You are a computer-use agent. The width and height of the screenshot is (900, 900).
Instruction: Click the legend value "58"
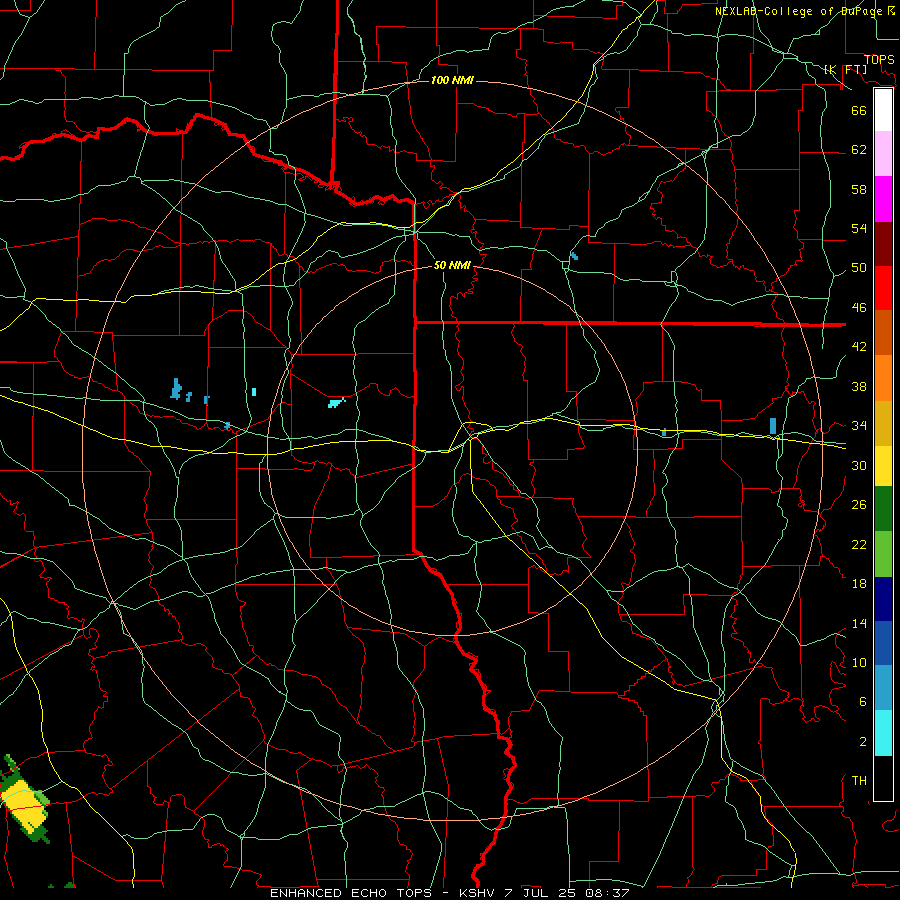point(859,189)
